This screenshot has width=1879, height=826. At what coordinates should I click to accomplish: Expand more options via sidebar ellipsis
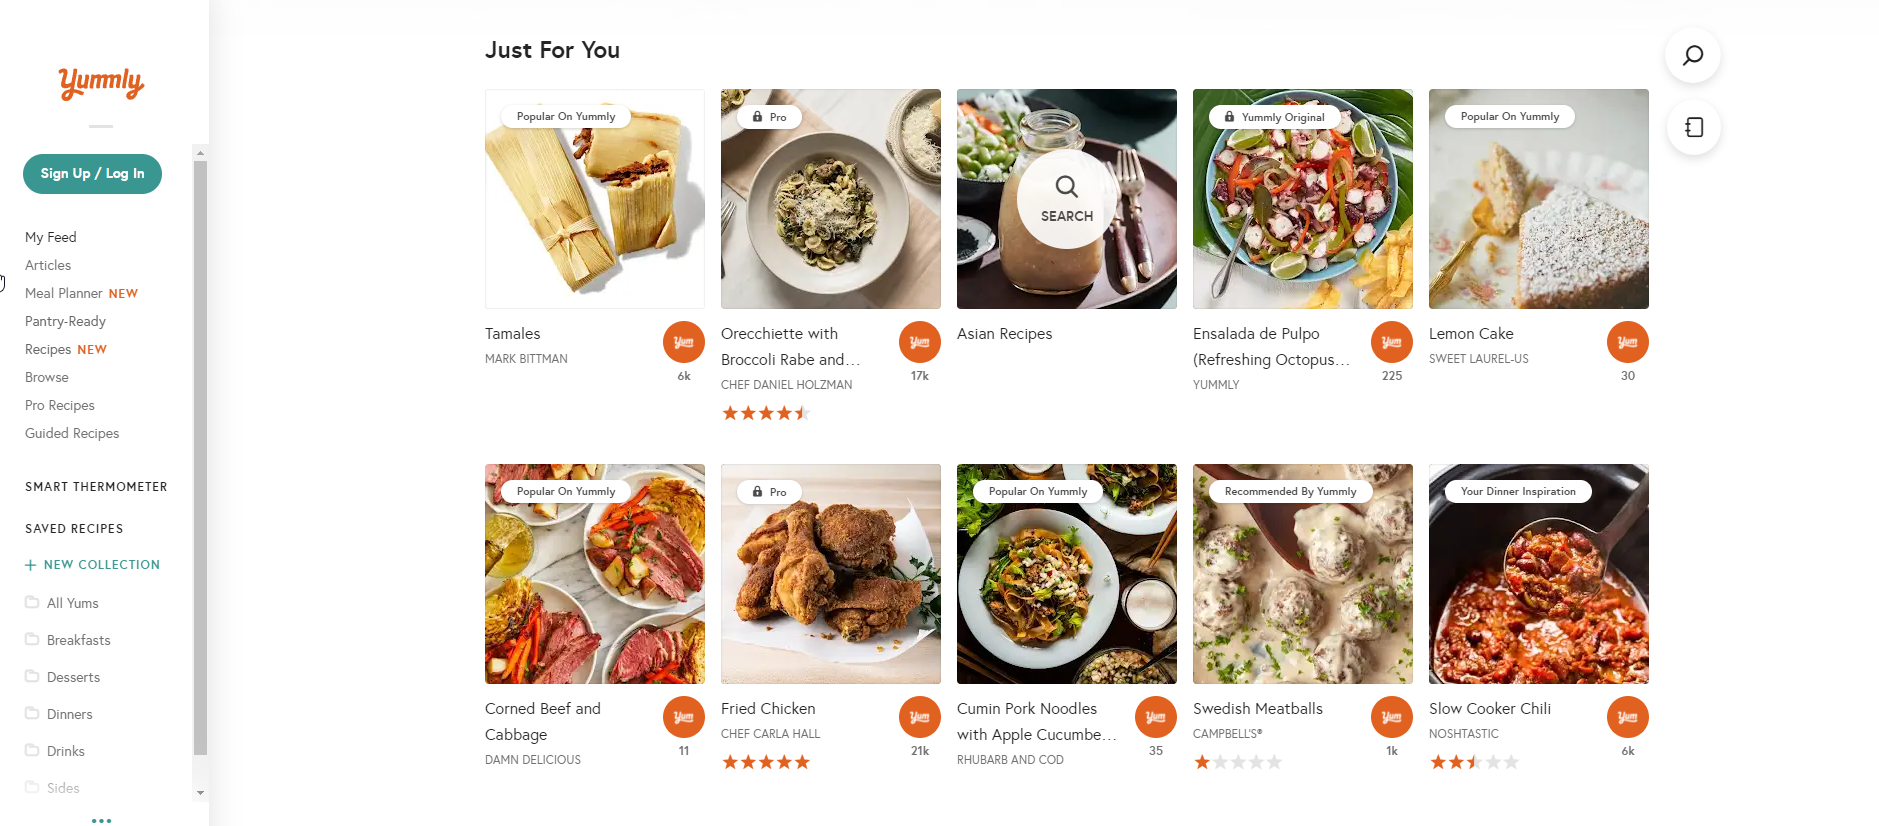coord(101,820)
